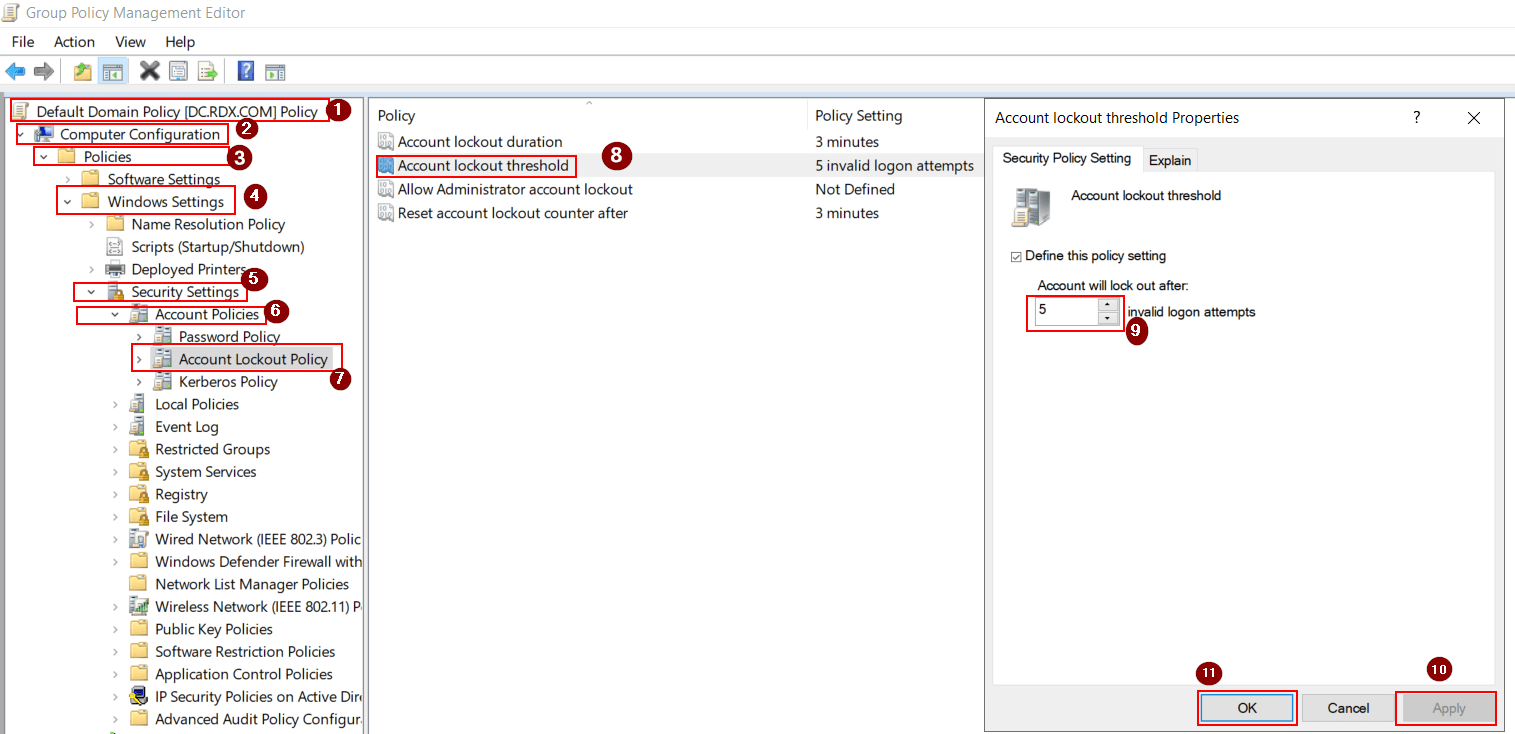Click the OK button

(x=1247, y=707)
